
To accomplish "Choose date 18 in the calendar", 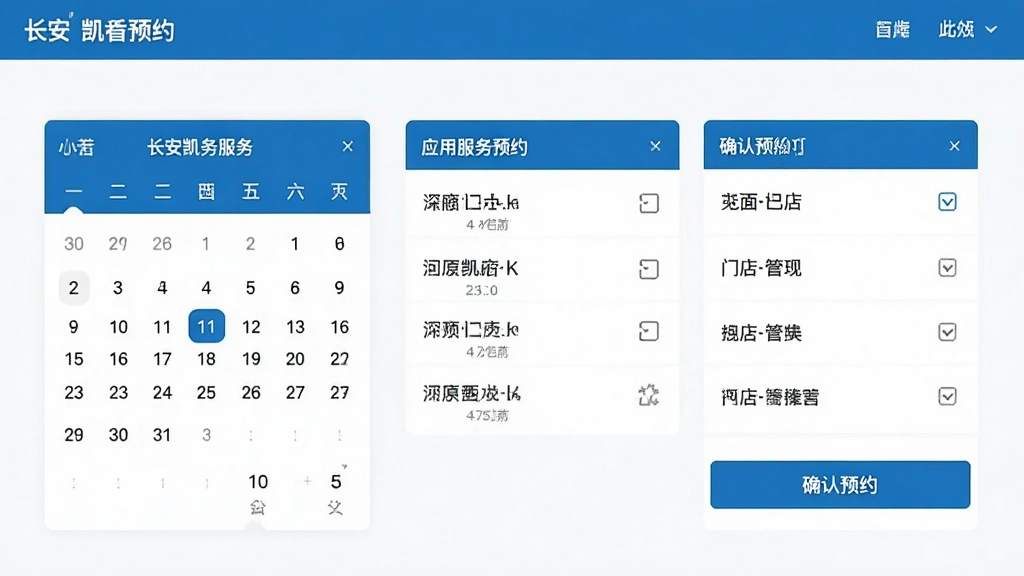I will click(206, 359).
